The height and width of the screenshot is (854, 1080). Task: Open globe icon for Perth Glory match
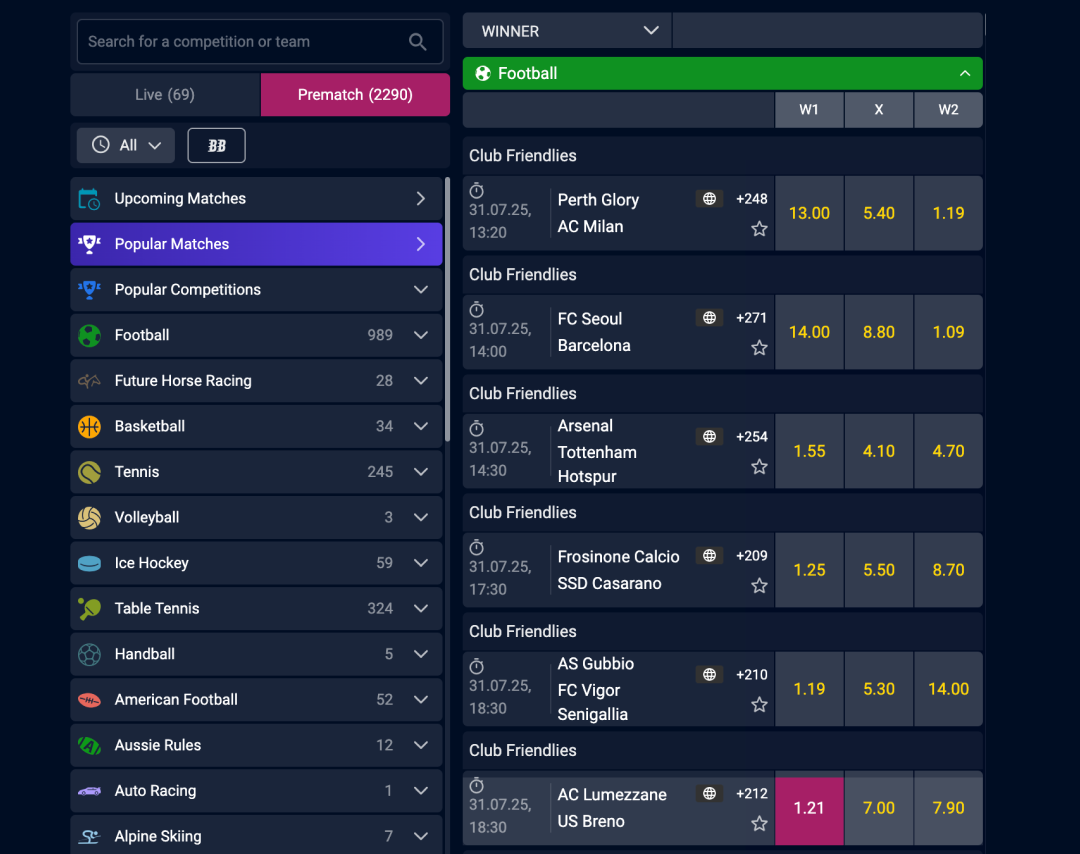click(709, 199)
